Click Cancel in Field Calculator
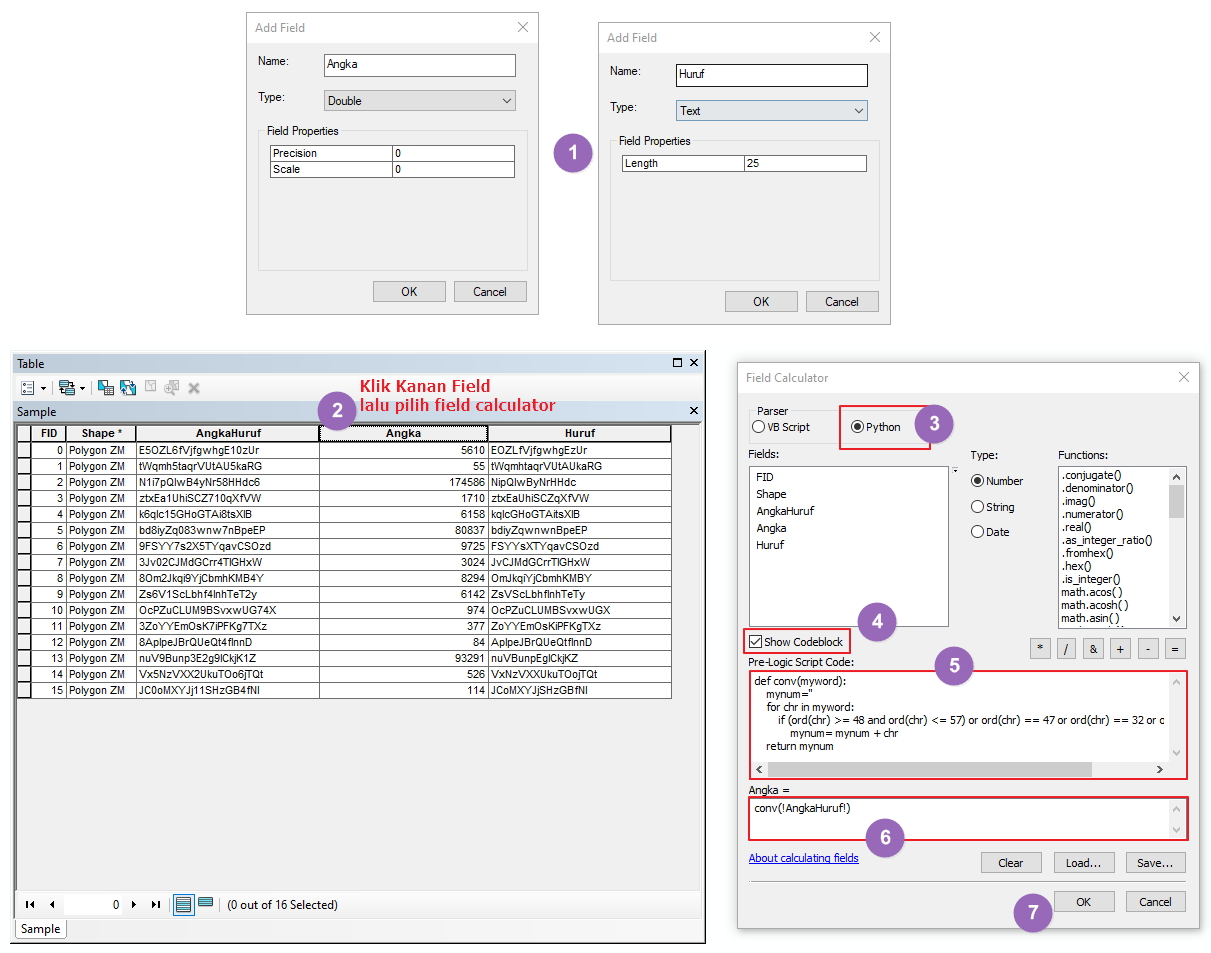The height and width of the screenshot is (953, 1211). click(1155, 901)
